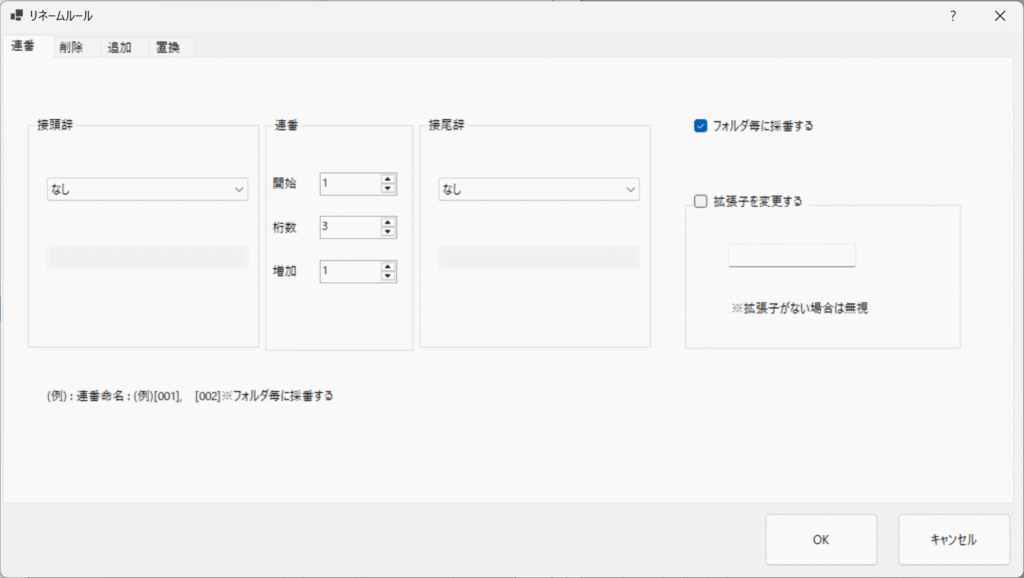Select the 連番 tab
1024x578 pixels.
[24, 46]
